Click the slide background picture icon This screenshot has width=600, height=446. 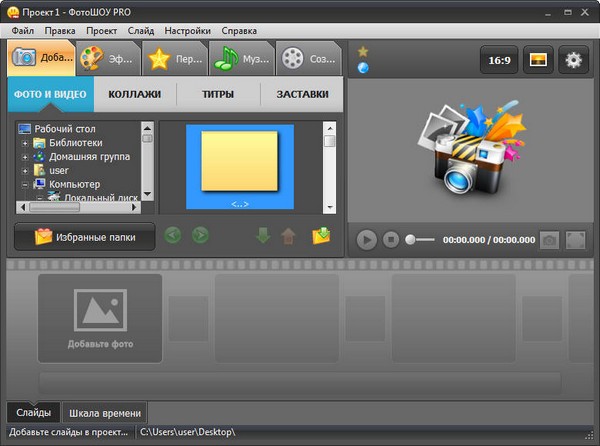(537, 60)
